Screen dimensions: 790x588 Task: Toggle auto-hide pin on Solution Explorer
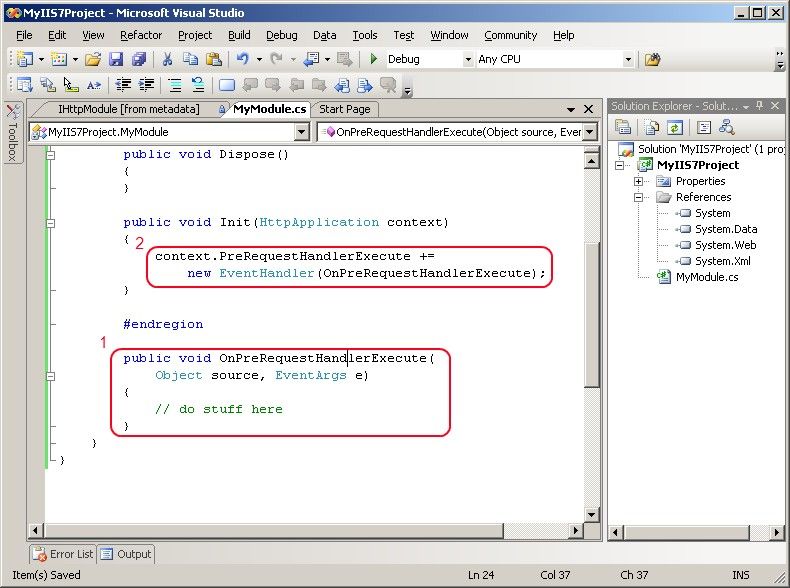(x=760, y=106)
